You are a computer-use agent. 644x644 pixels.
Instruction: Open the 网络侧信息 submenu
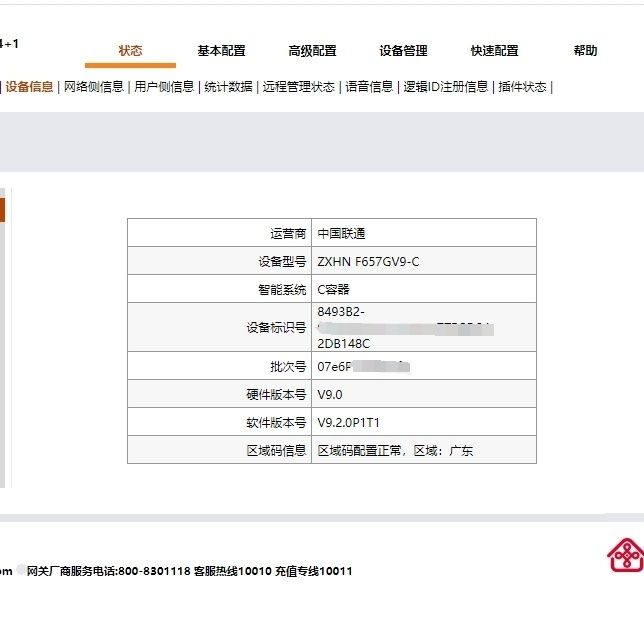click(x=94, y=87)
